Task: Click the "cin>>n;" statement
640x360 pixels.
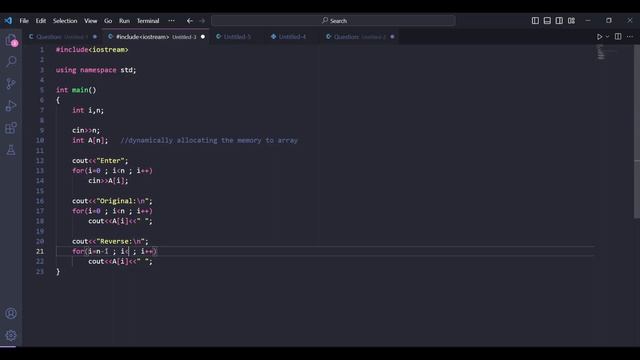Action: [86, 131]
